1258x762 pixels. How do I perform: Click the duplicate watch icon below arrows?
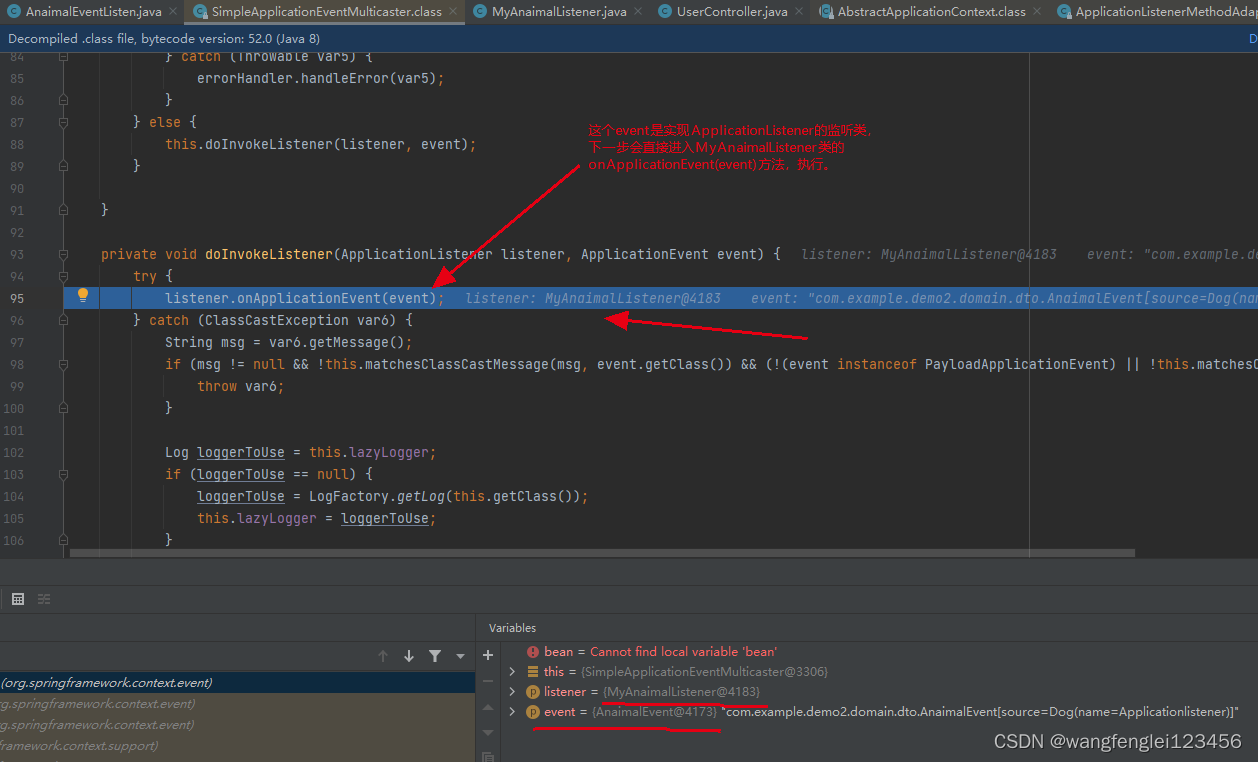tap(488, 756)
